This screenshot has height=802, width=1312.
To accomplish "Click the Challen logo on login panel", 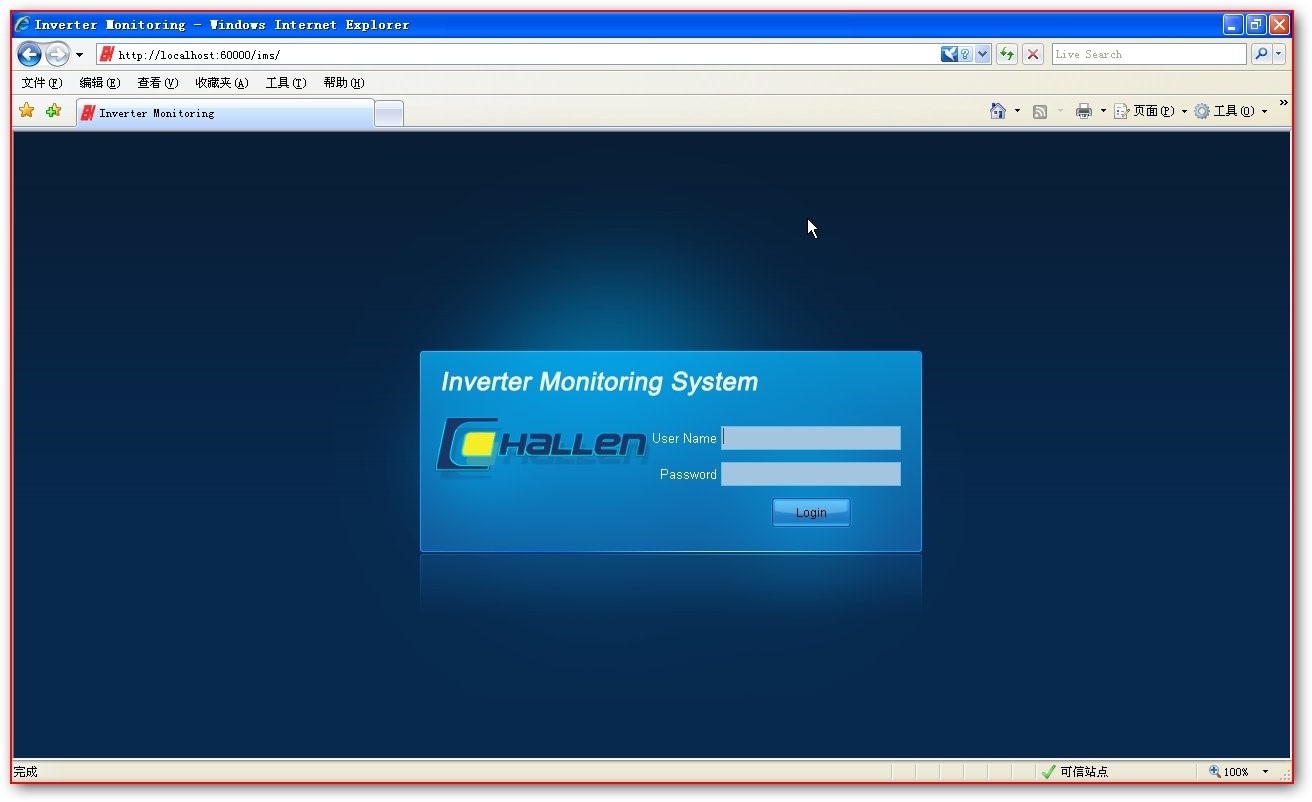I will (x=542, y=445).
